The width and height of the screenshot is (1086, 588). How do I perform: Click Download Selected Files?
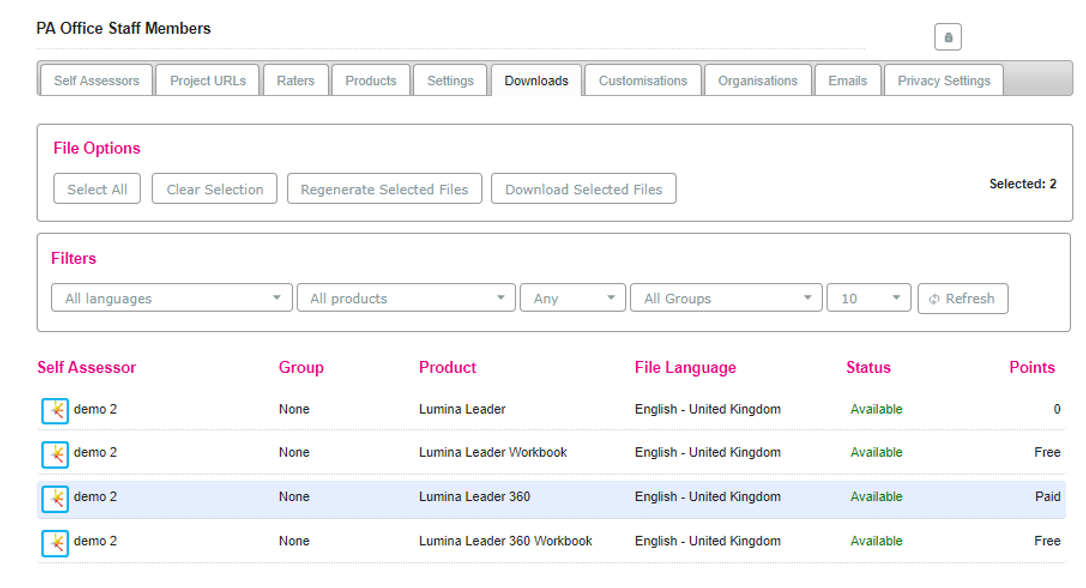584,188
